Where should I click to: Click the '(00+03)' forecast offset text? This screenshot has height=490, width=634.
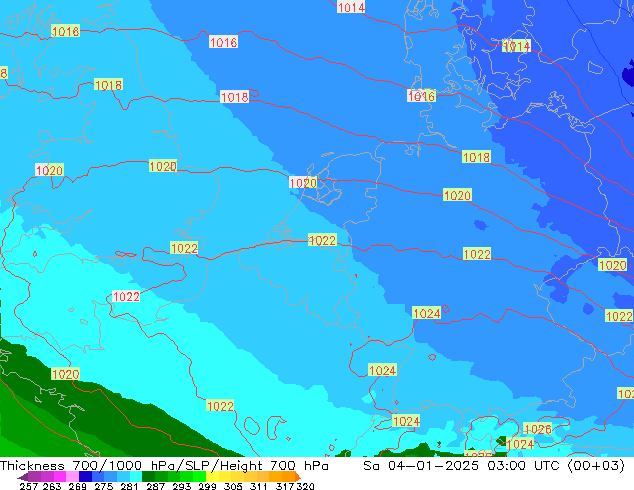point(596,466)
